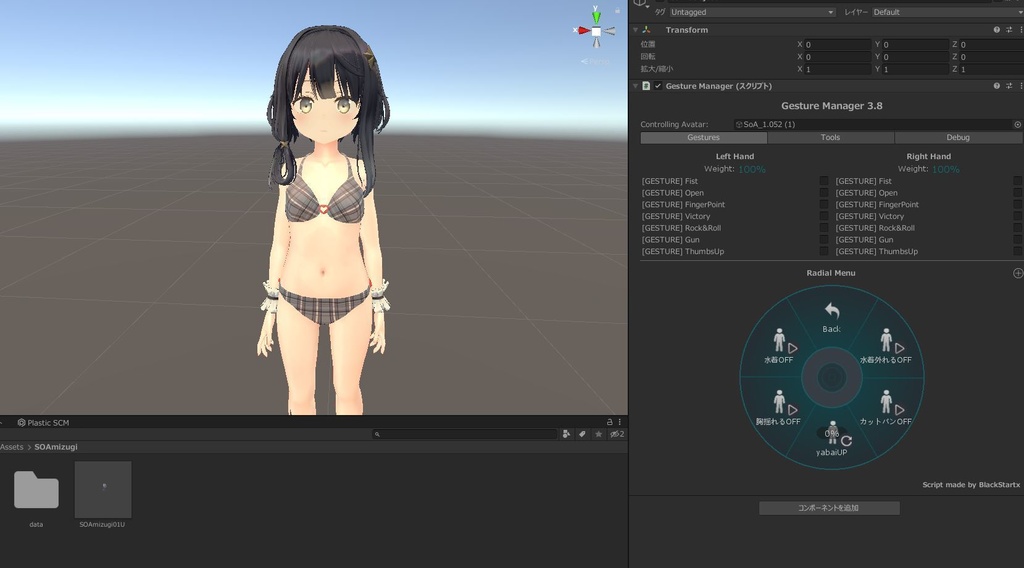Collapse the Gesture Manager component foldout
The image size is (1024, 568).
[x=635, y=86]
